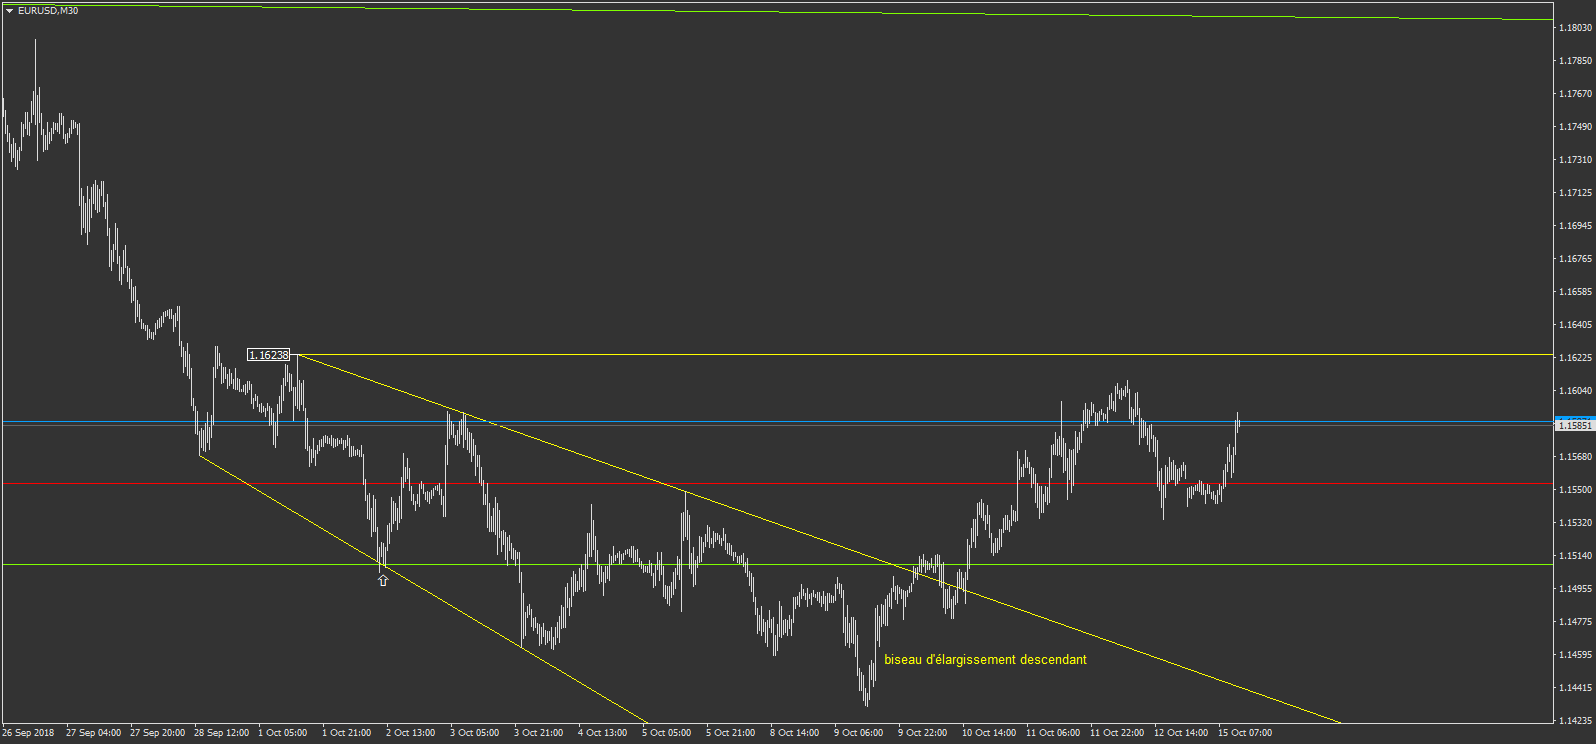Click price axis value 1.18030
The image size is (1596, 744).
point(1575,28)
